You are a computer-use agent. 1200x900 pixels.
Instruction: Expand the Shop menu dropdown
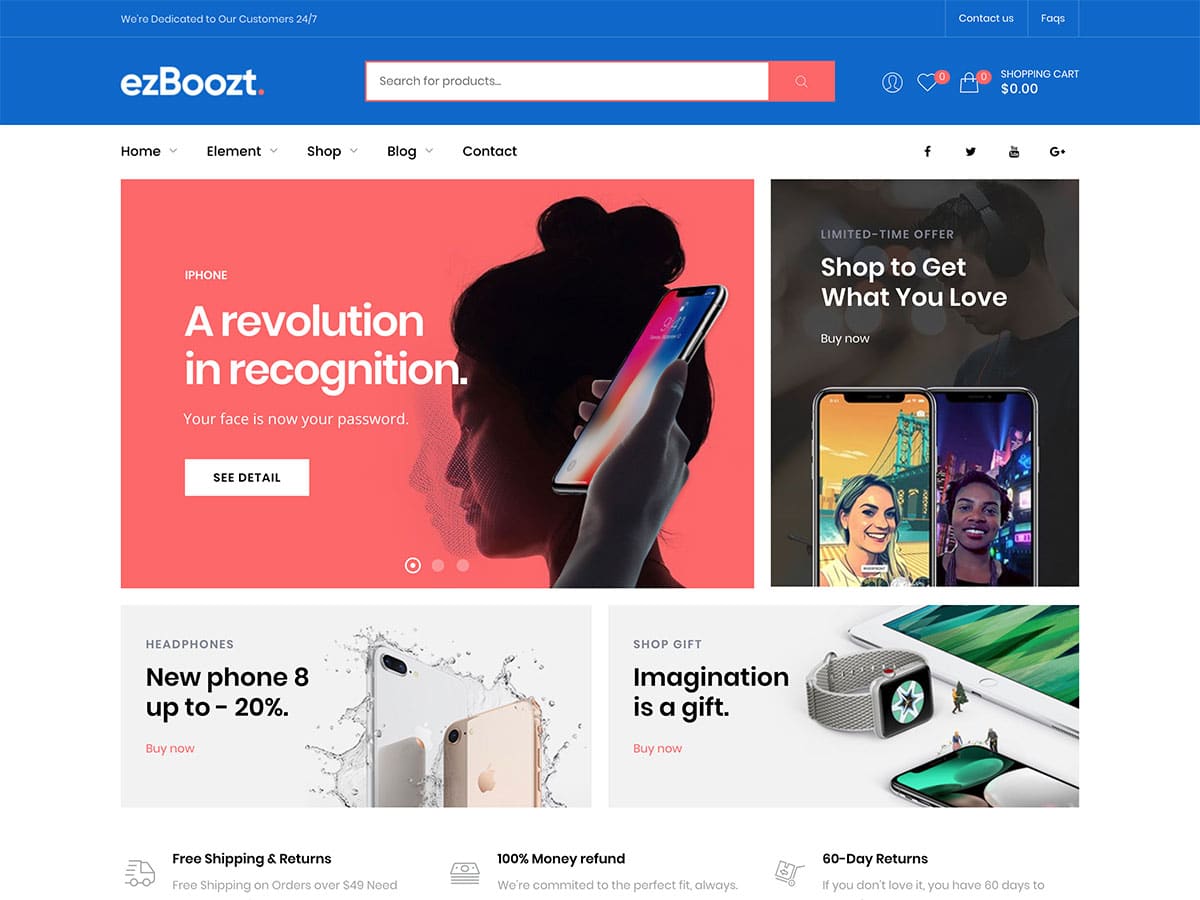coord(332,151)
